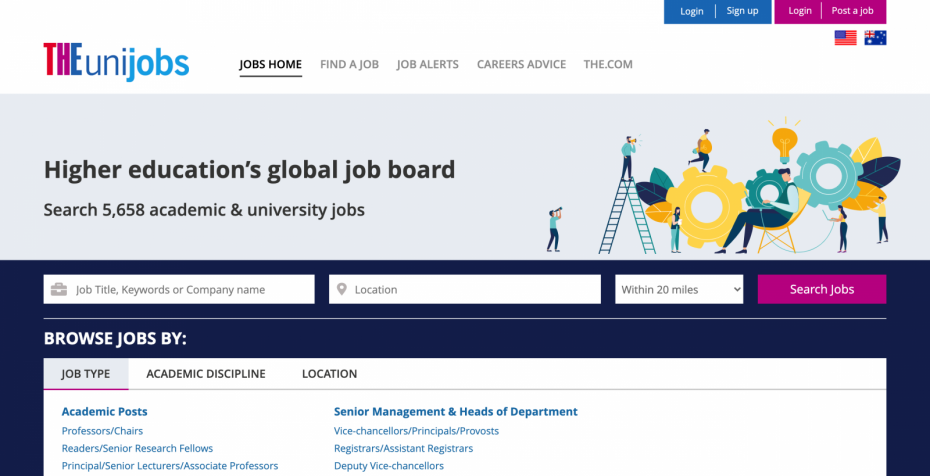Viewport: 930px width, 476px height.
Task: Open the JOBS HOME menu item
Action: pos(270,64)
